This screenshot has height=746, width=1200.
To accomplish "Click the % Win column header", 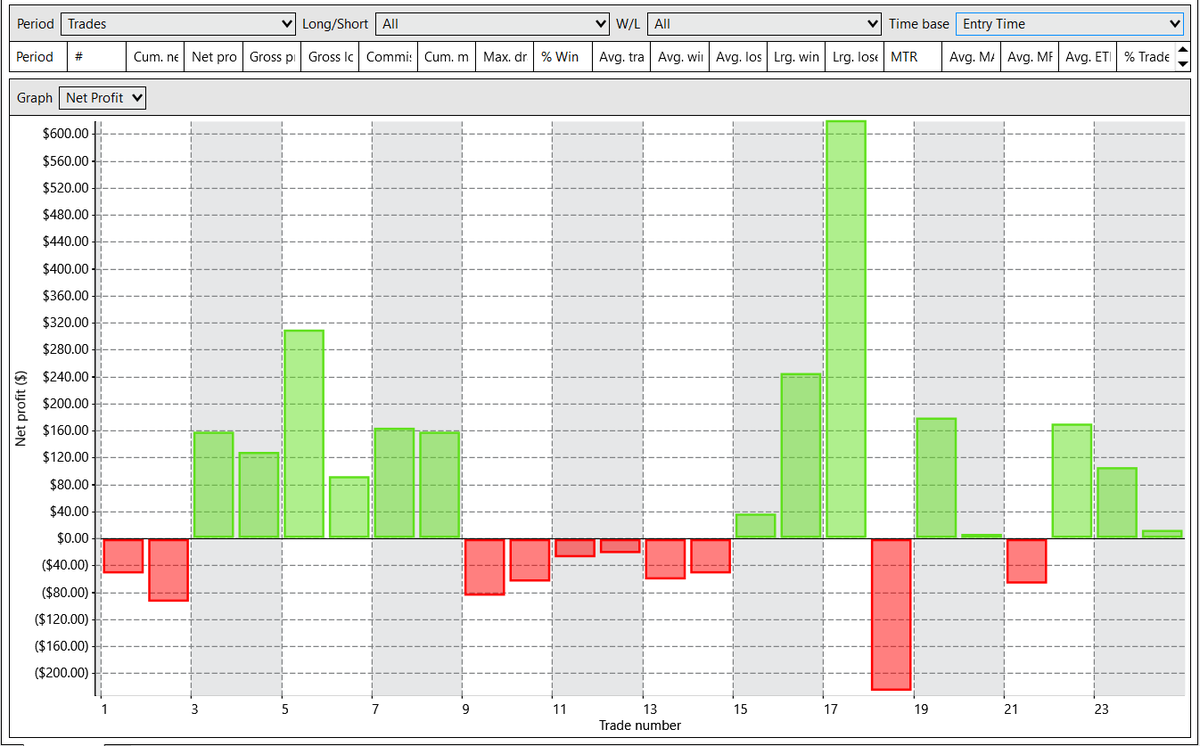I will tap(563, 57).
